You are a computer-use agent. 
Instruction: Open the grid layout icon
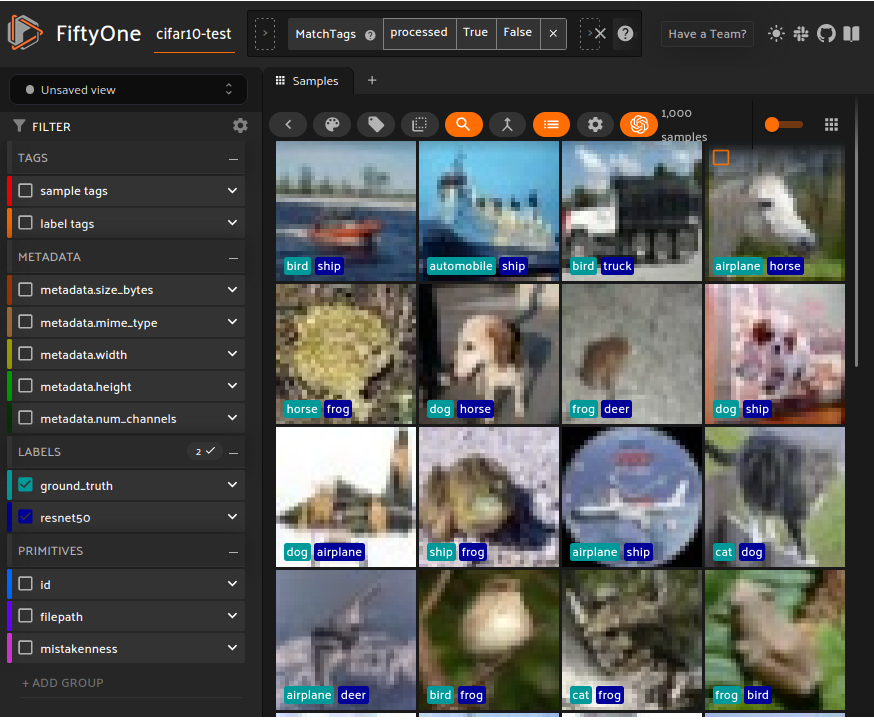click(x=831, y=125)
